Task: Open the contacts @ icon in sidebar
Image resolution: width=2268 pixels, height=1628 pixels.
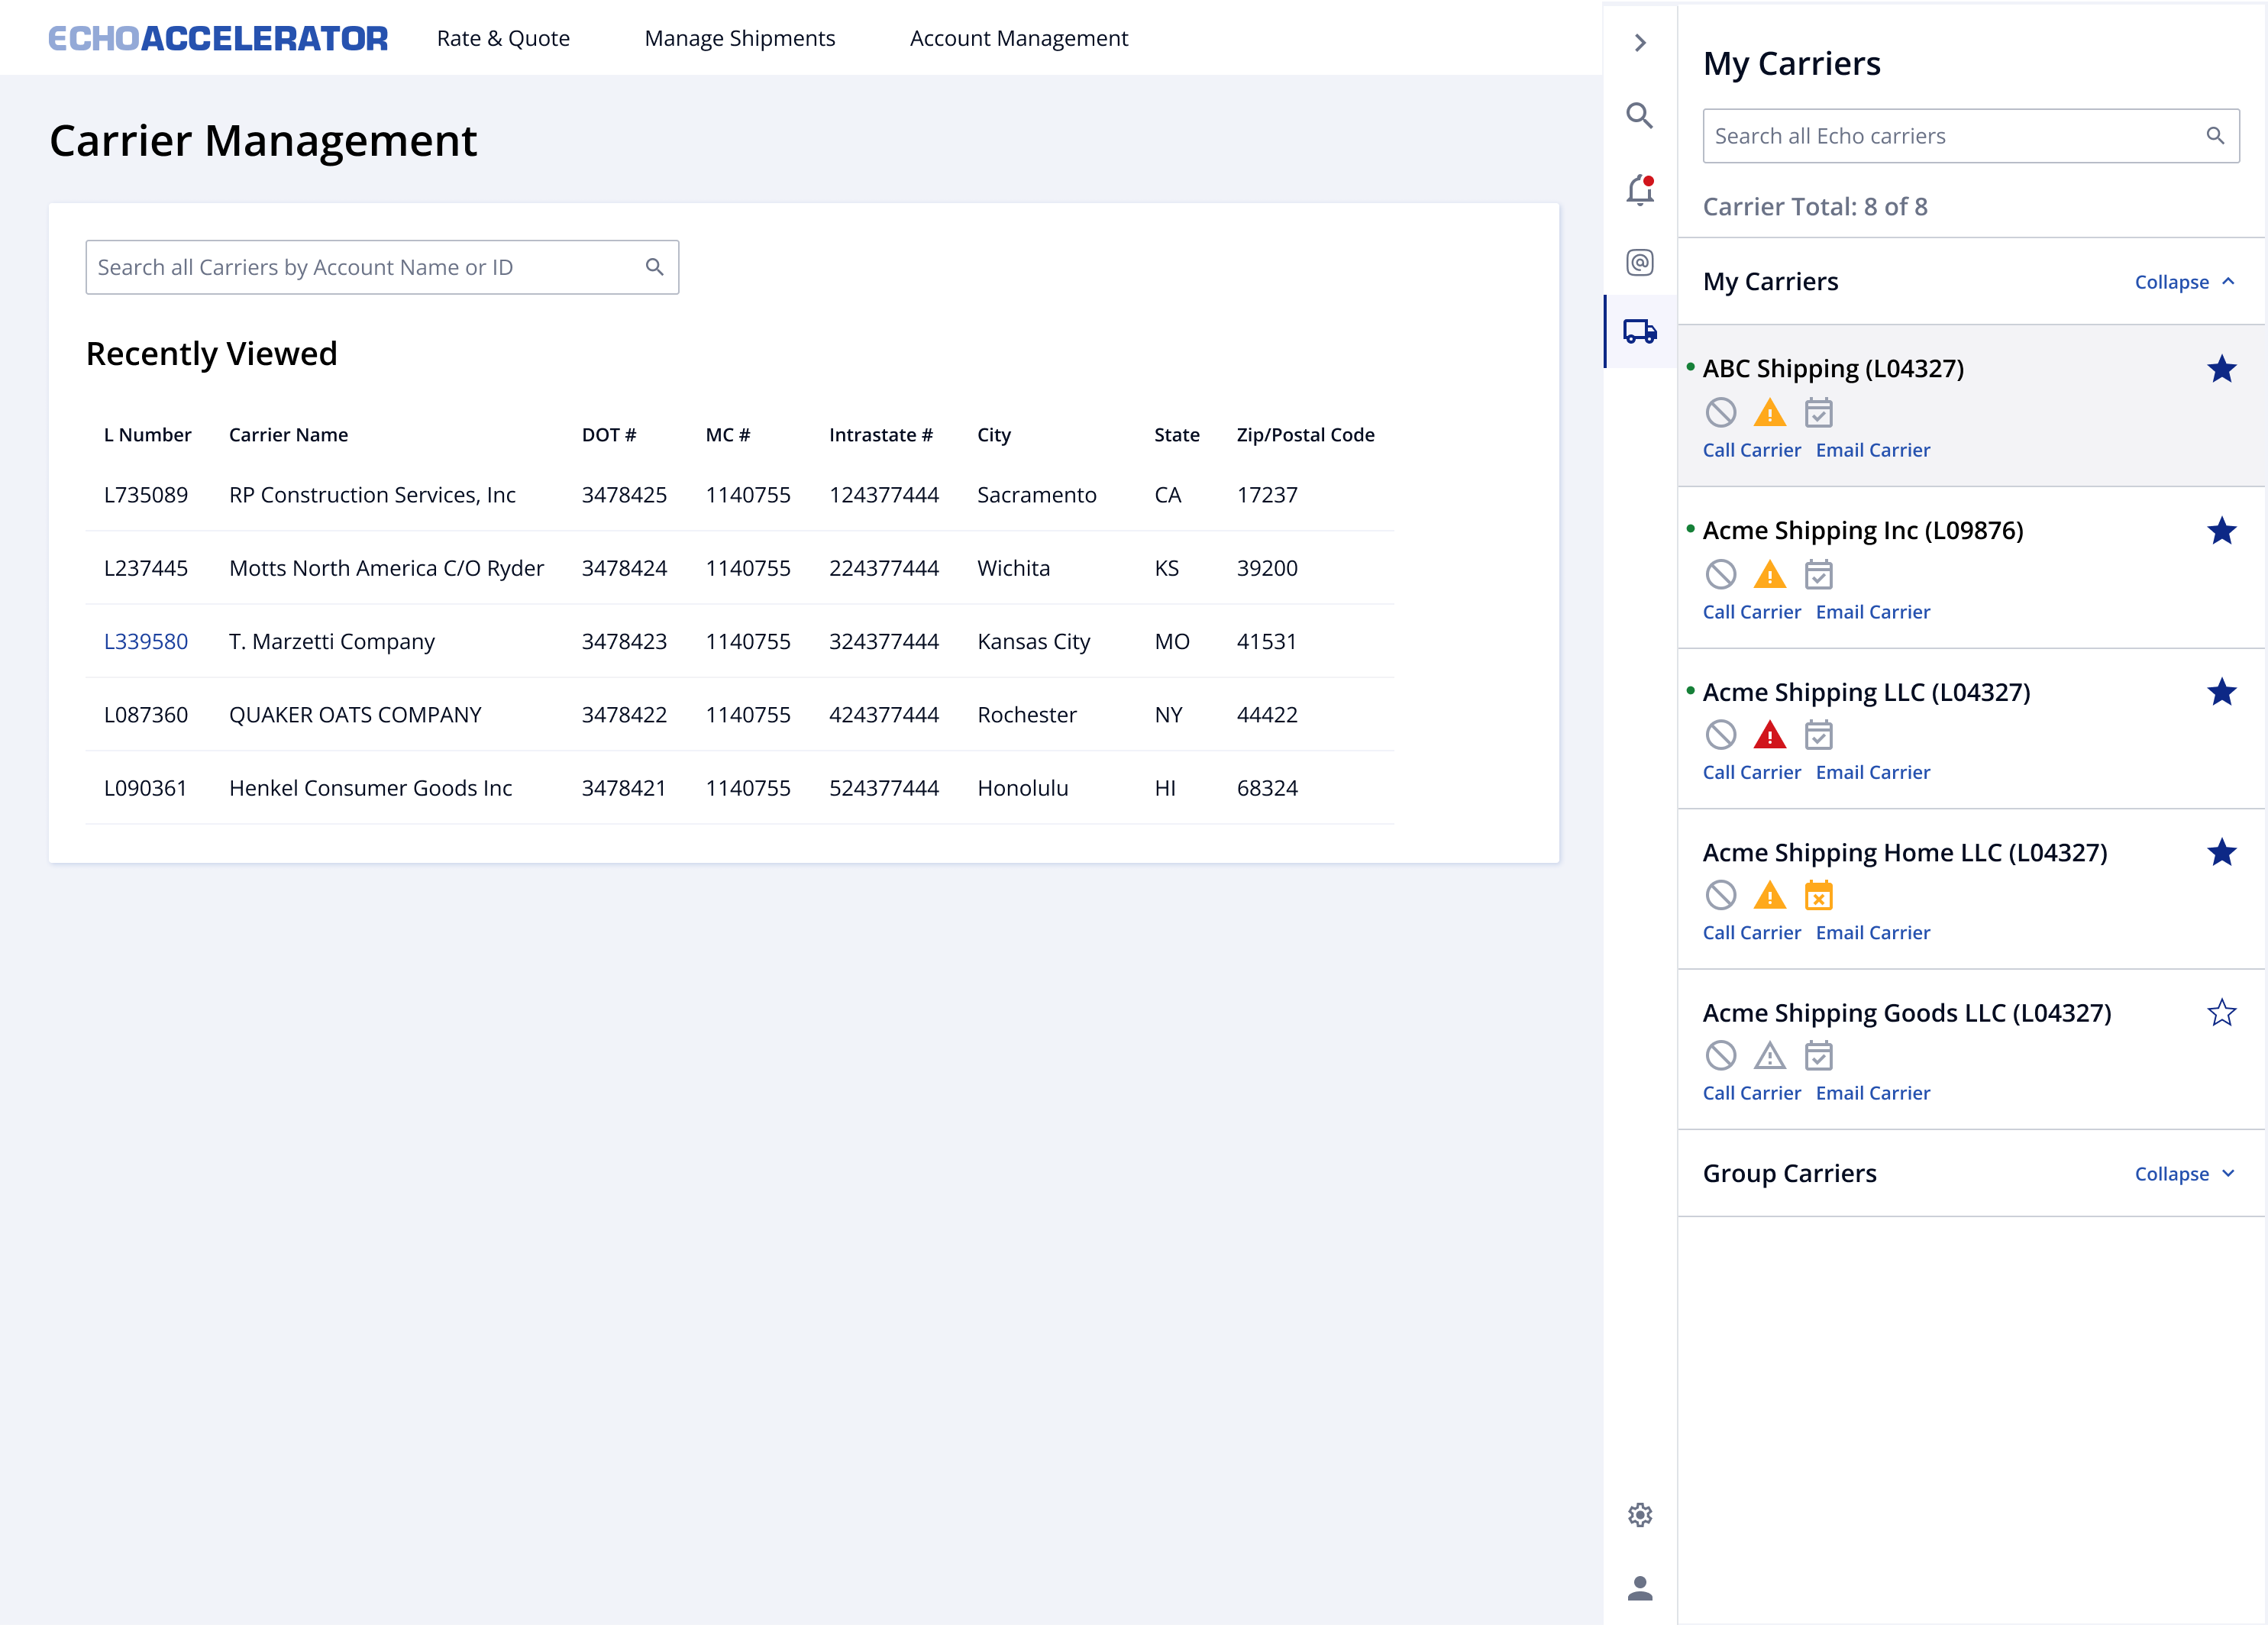Action: (x=1639, y=263)
